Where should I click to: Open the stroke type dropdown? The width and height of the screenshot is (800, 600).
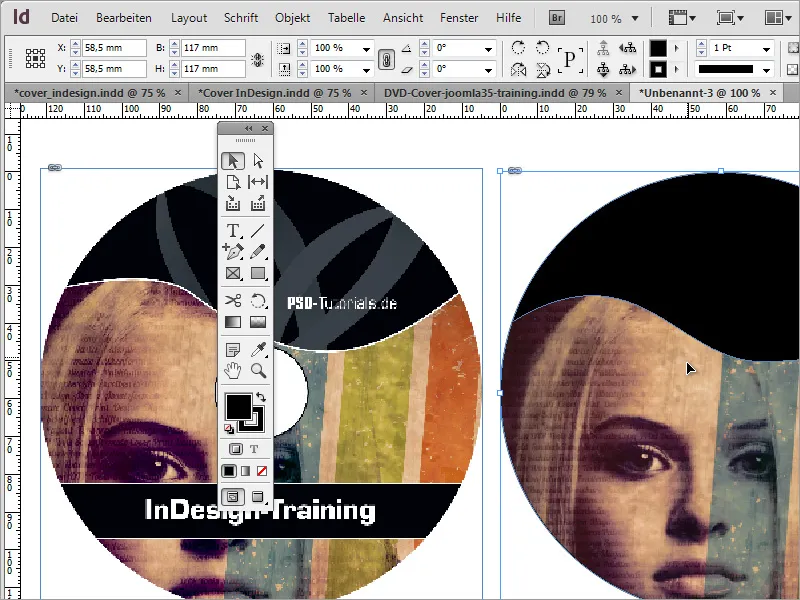(766, 70)
